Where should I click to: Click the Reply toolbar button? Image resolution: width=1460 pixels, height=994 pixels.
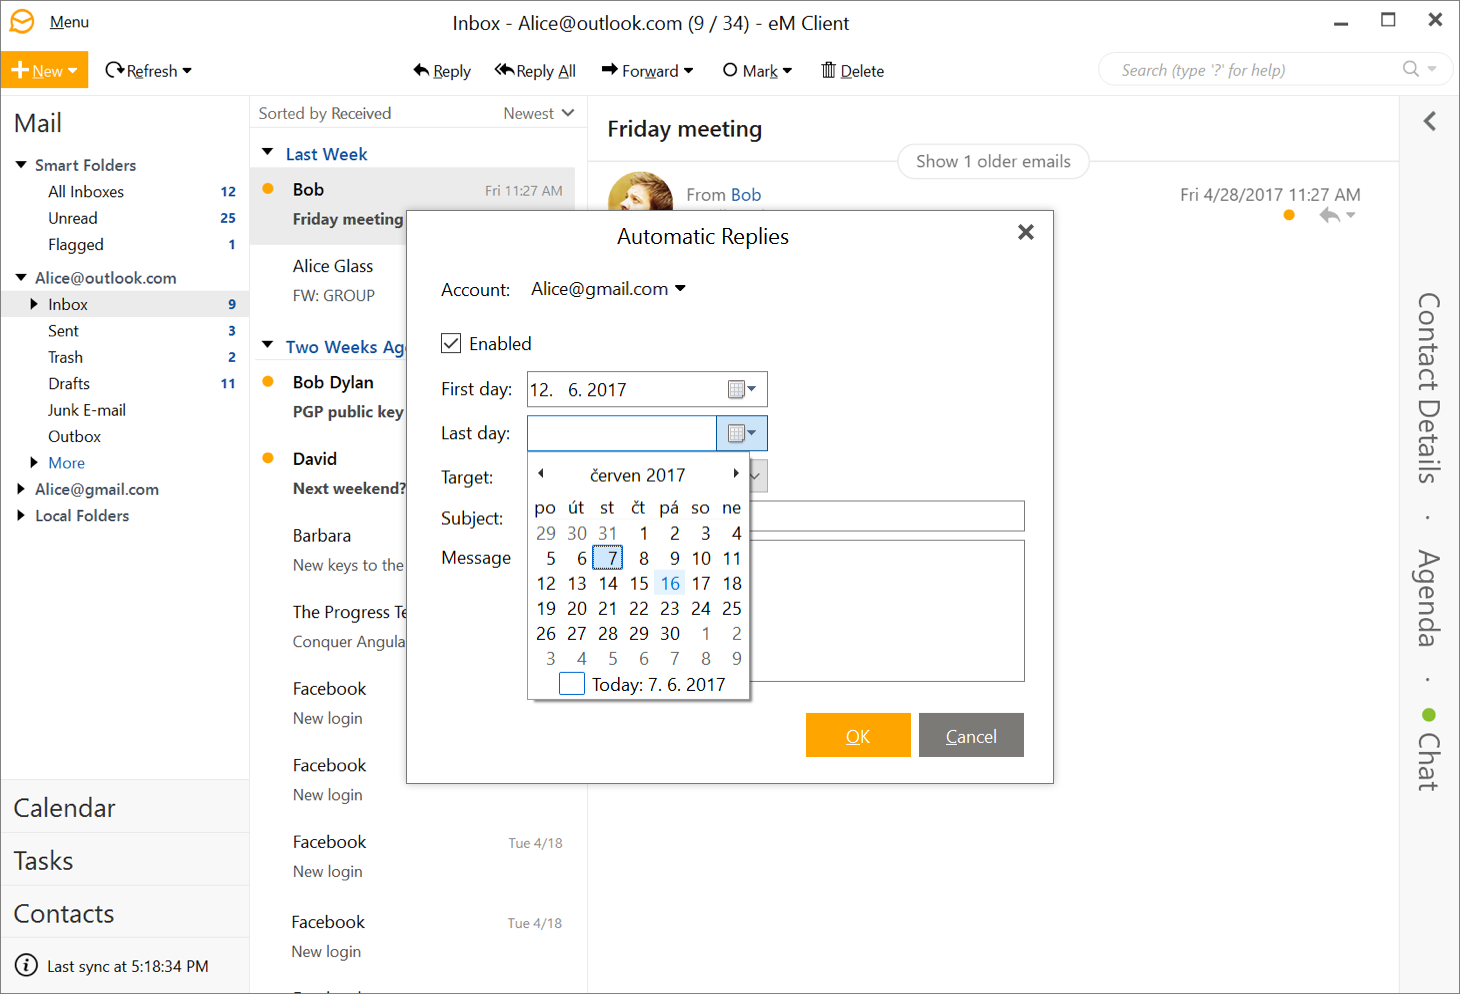442,71
